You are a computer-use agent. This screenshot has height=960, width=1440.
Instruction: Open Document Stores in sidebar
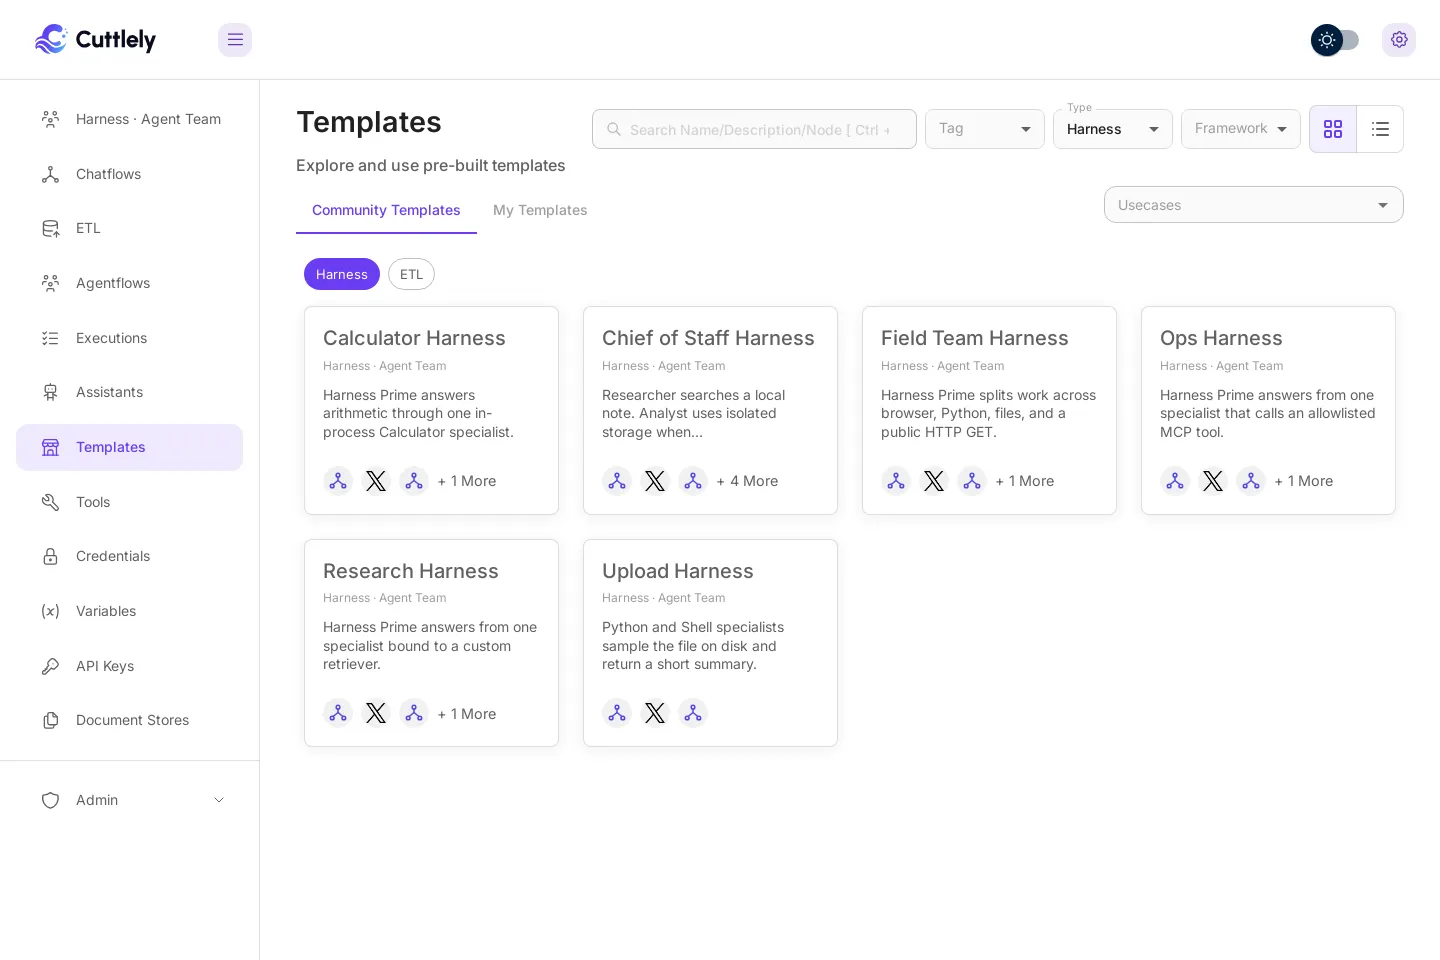pyautogui.click(x=129, y=720)
